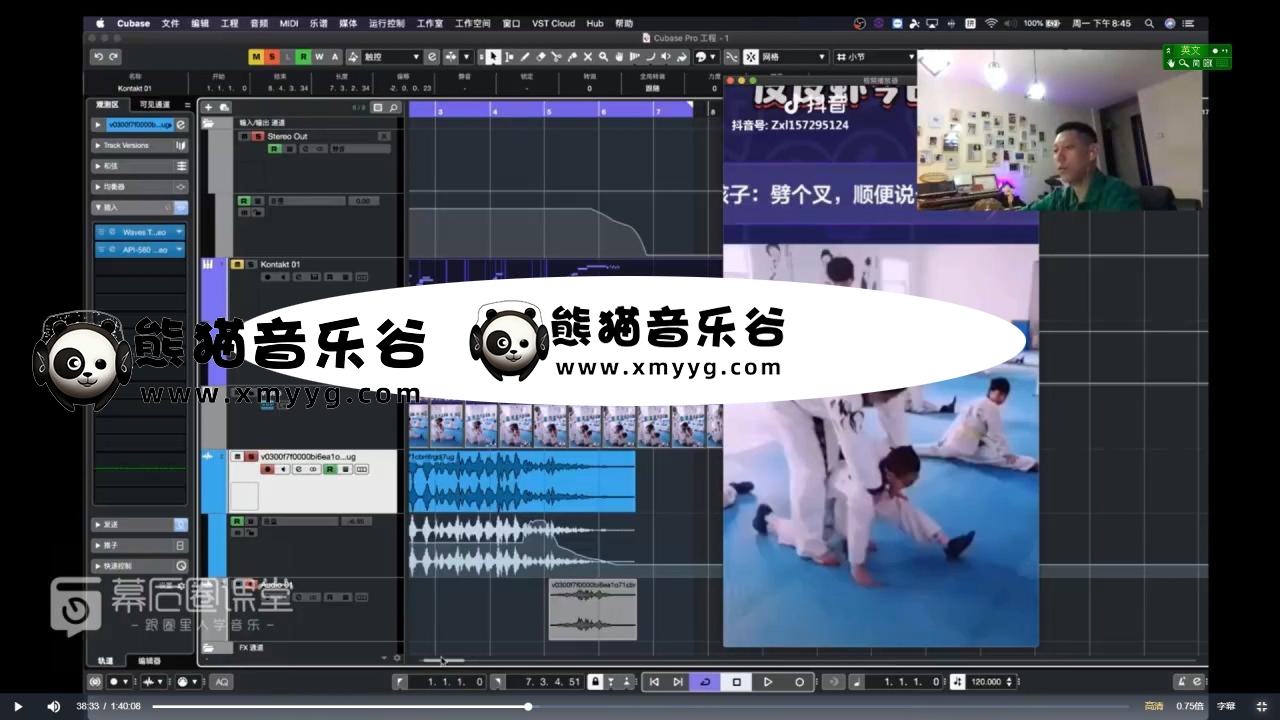Viewport: 1280px width, 720px height.
Task: Switch to the 编辑器 lower tab
Action: coord(149,661)
